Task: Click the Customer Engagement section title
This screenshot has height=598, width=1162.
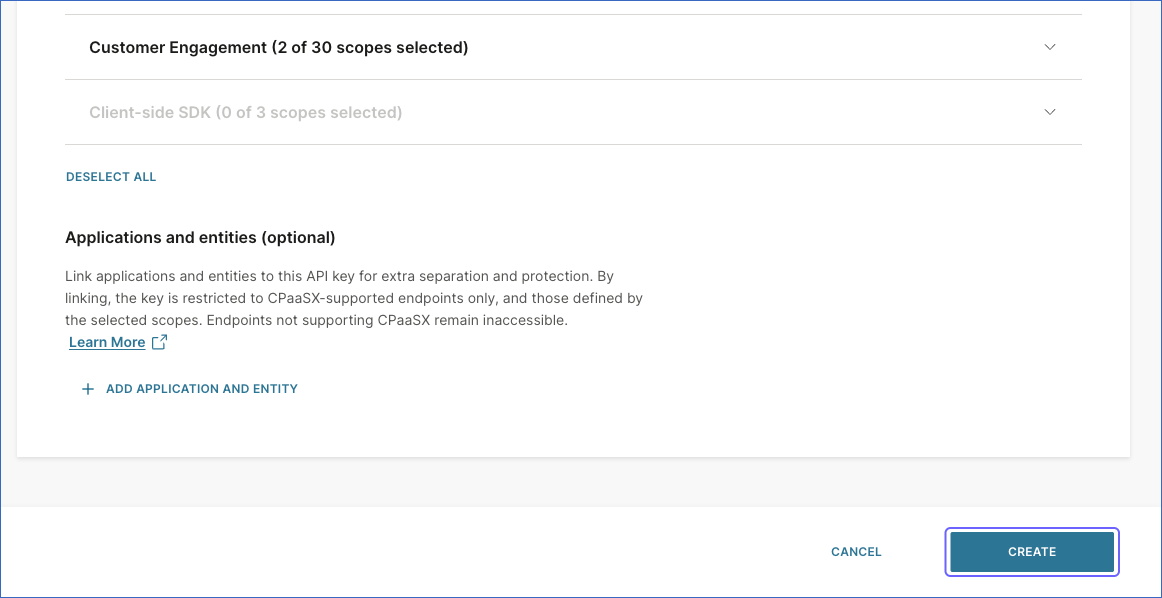Action: point(279,47)
